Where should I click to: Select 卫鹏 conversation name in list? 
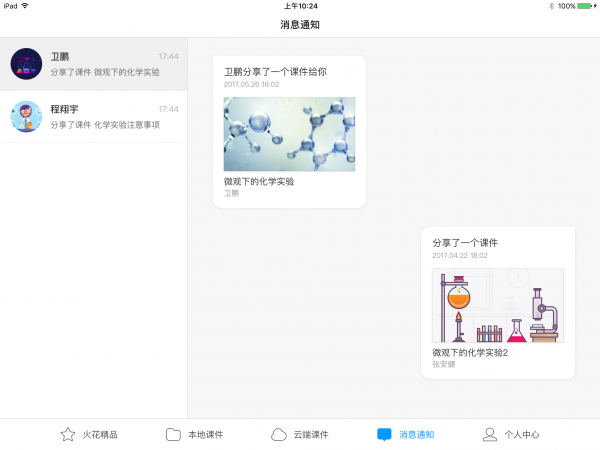[60, 57]
